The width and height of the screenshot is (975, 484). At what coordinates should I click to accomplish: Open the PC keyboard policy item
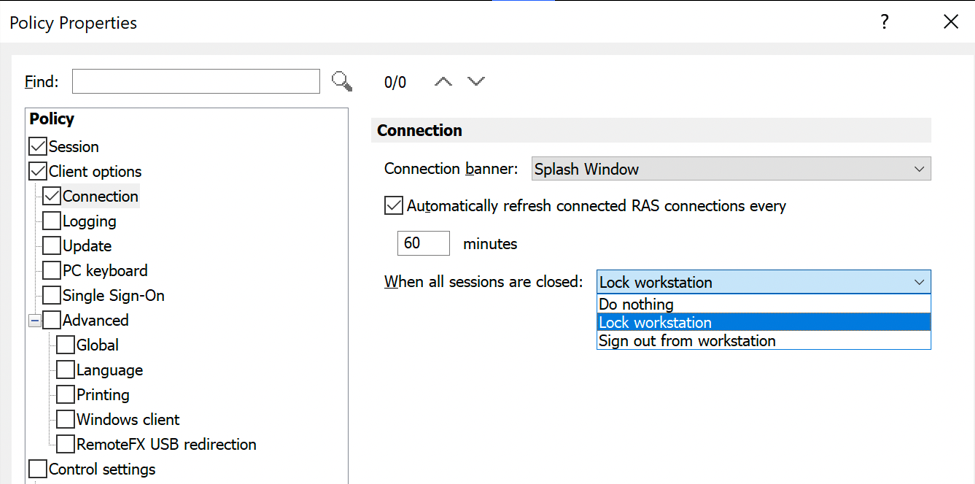click(x=104, y=271)
